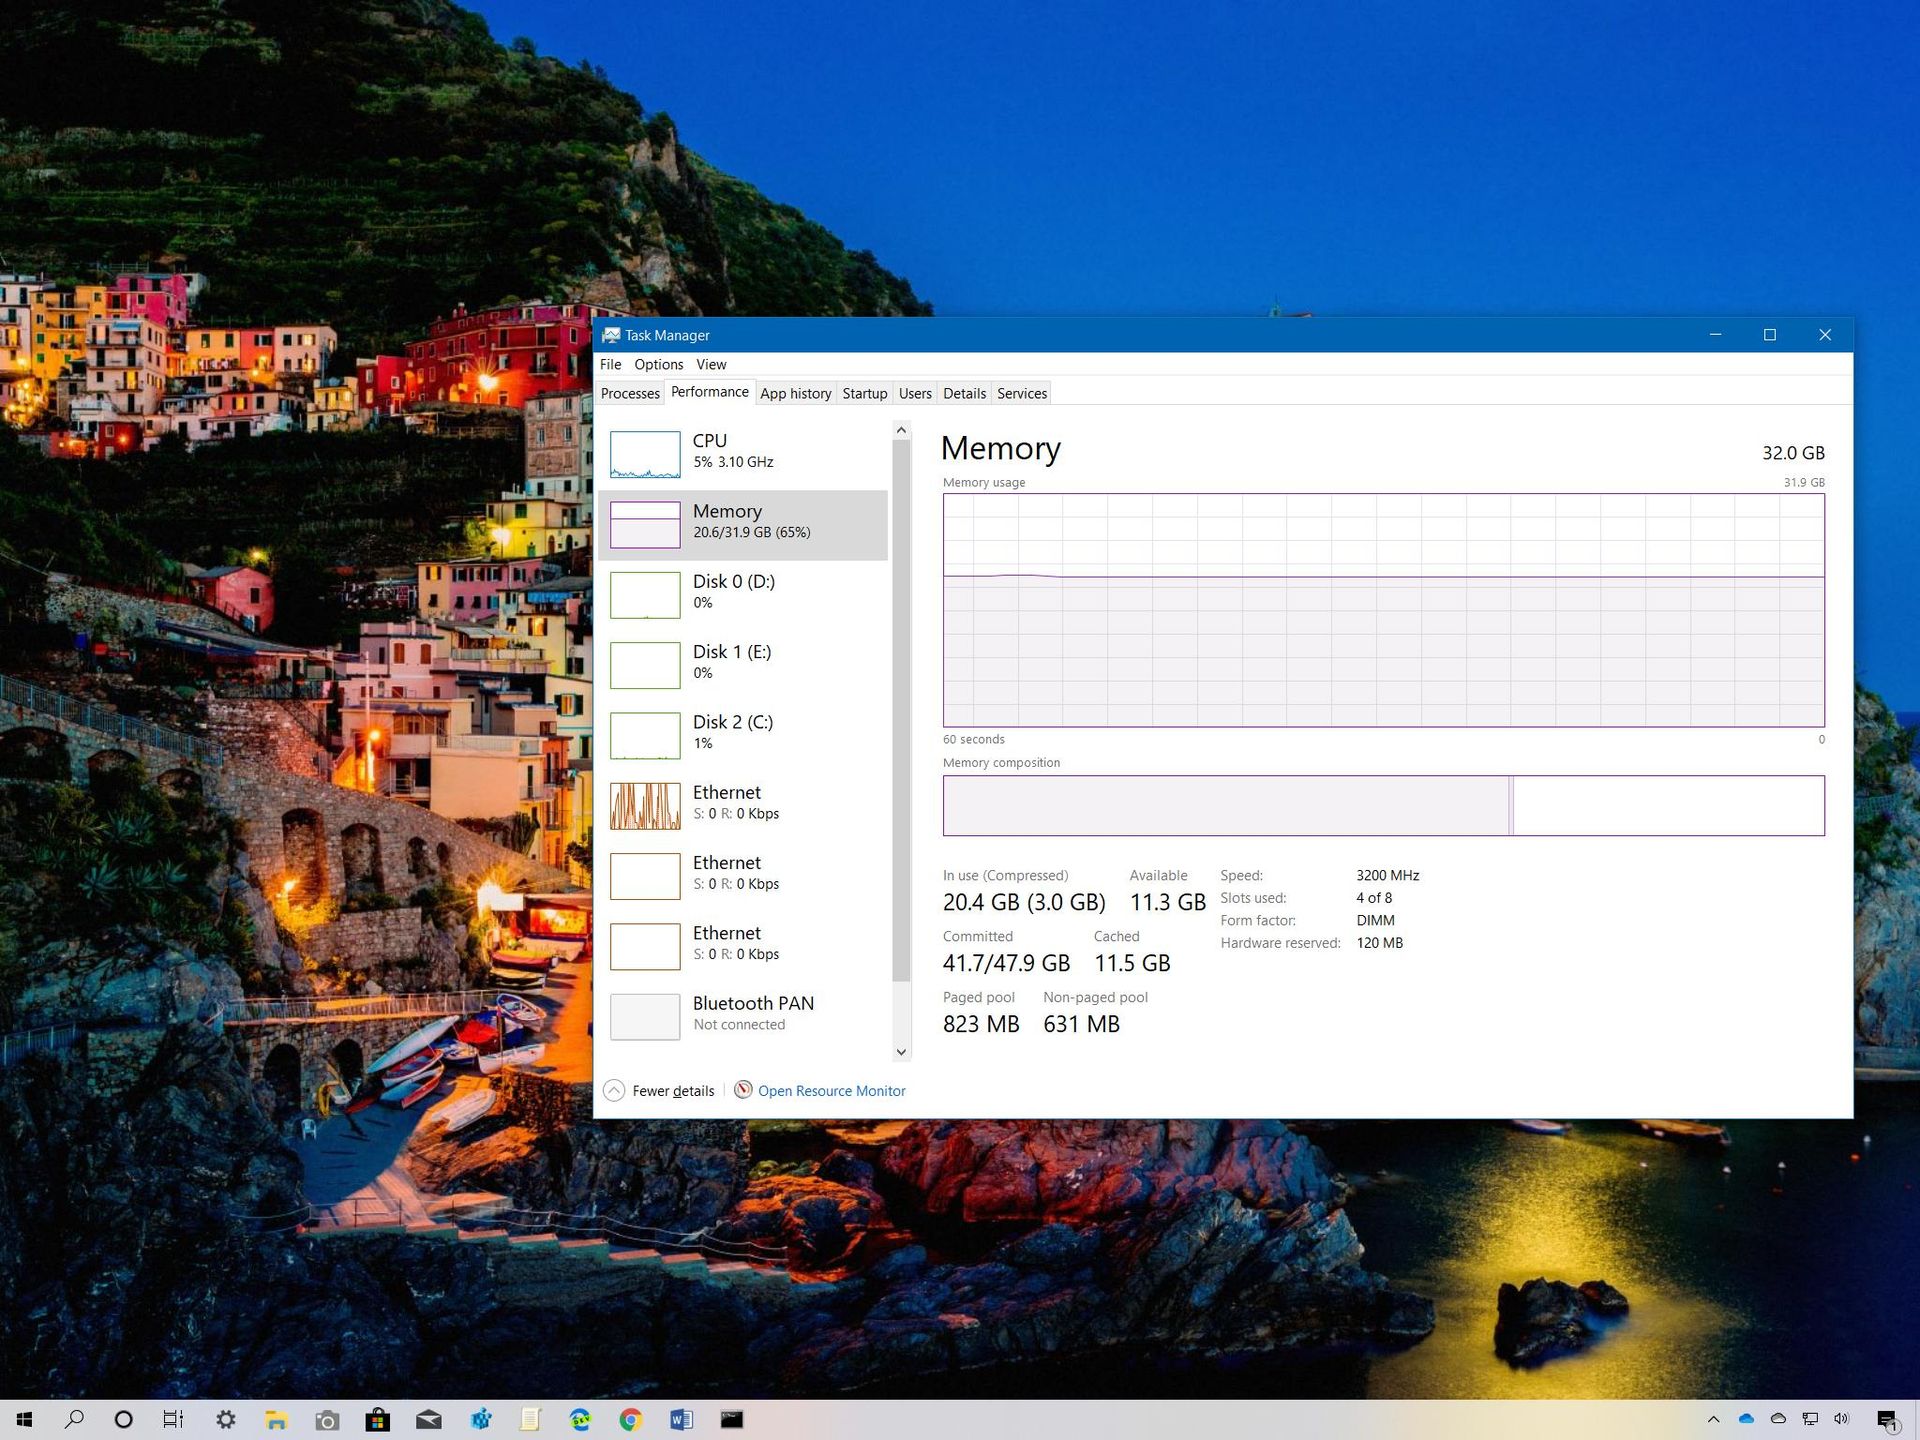1920x1440 pixels.
Task: Open OneDrive from the system tray
Action: (x=1747, y=1419)
